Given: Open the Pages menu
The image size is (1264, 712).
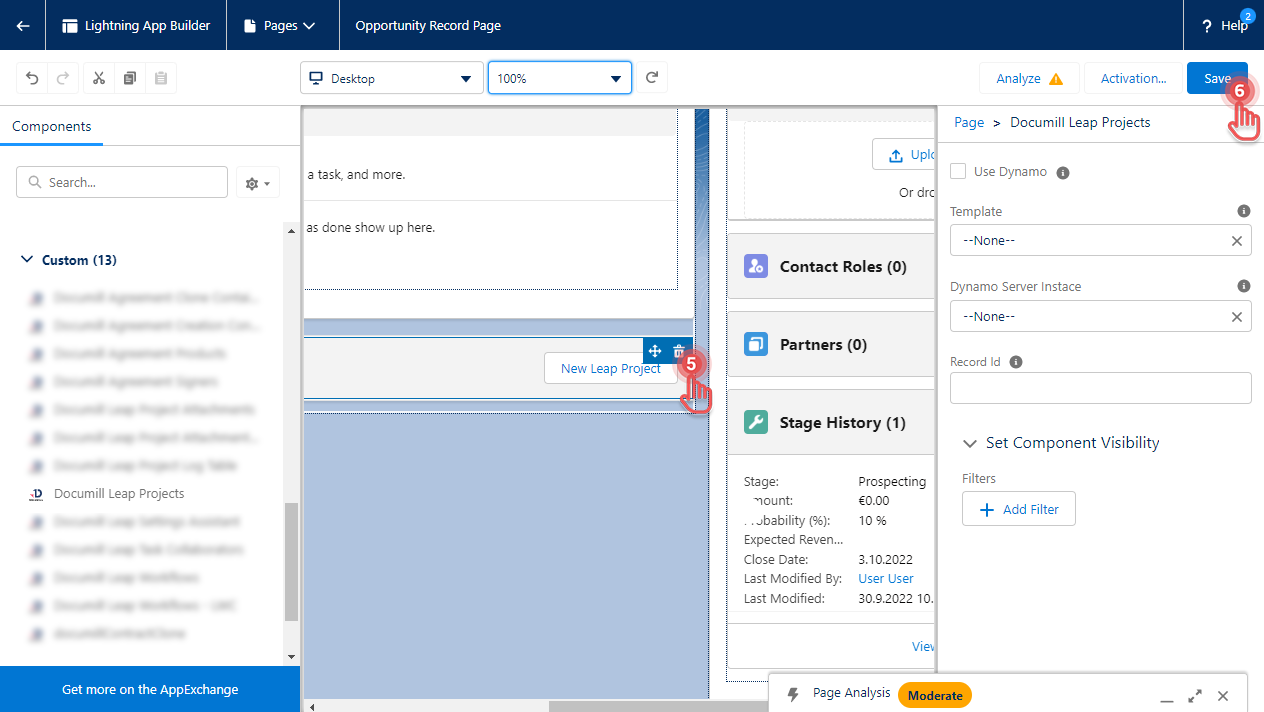Looking at the screenshot, I should pos(282,25).
